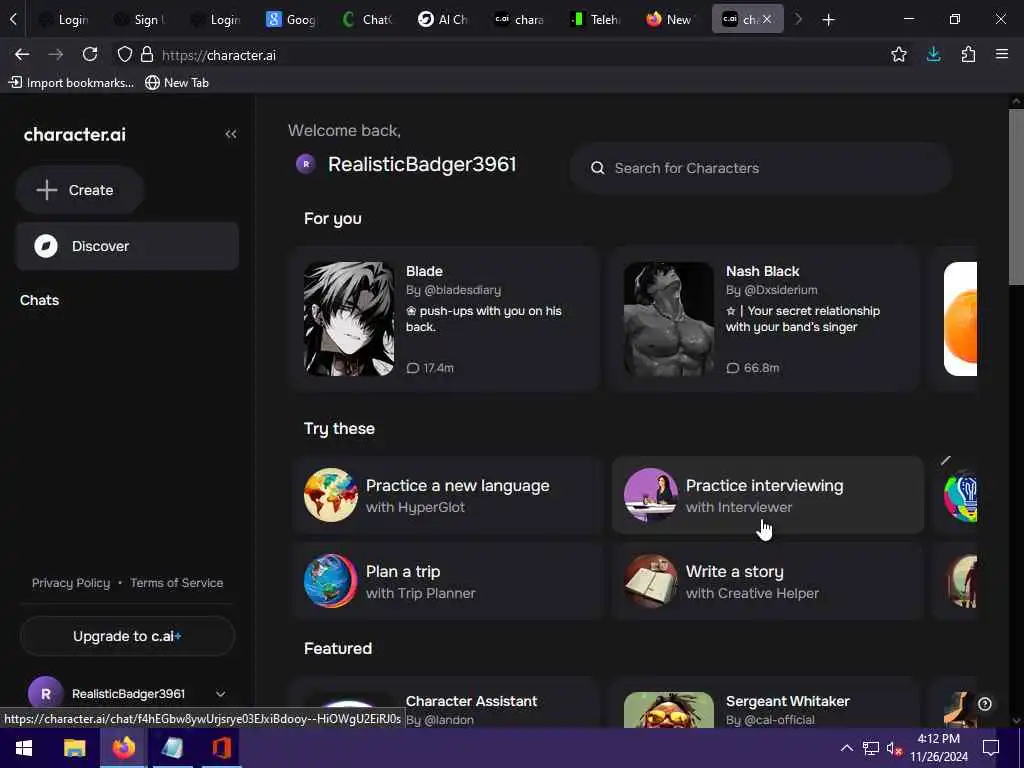Choose Write a story with Creative Helper

pyautogui.click(x=767, y=581)
